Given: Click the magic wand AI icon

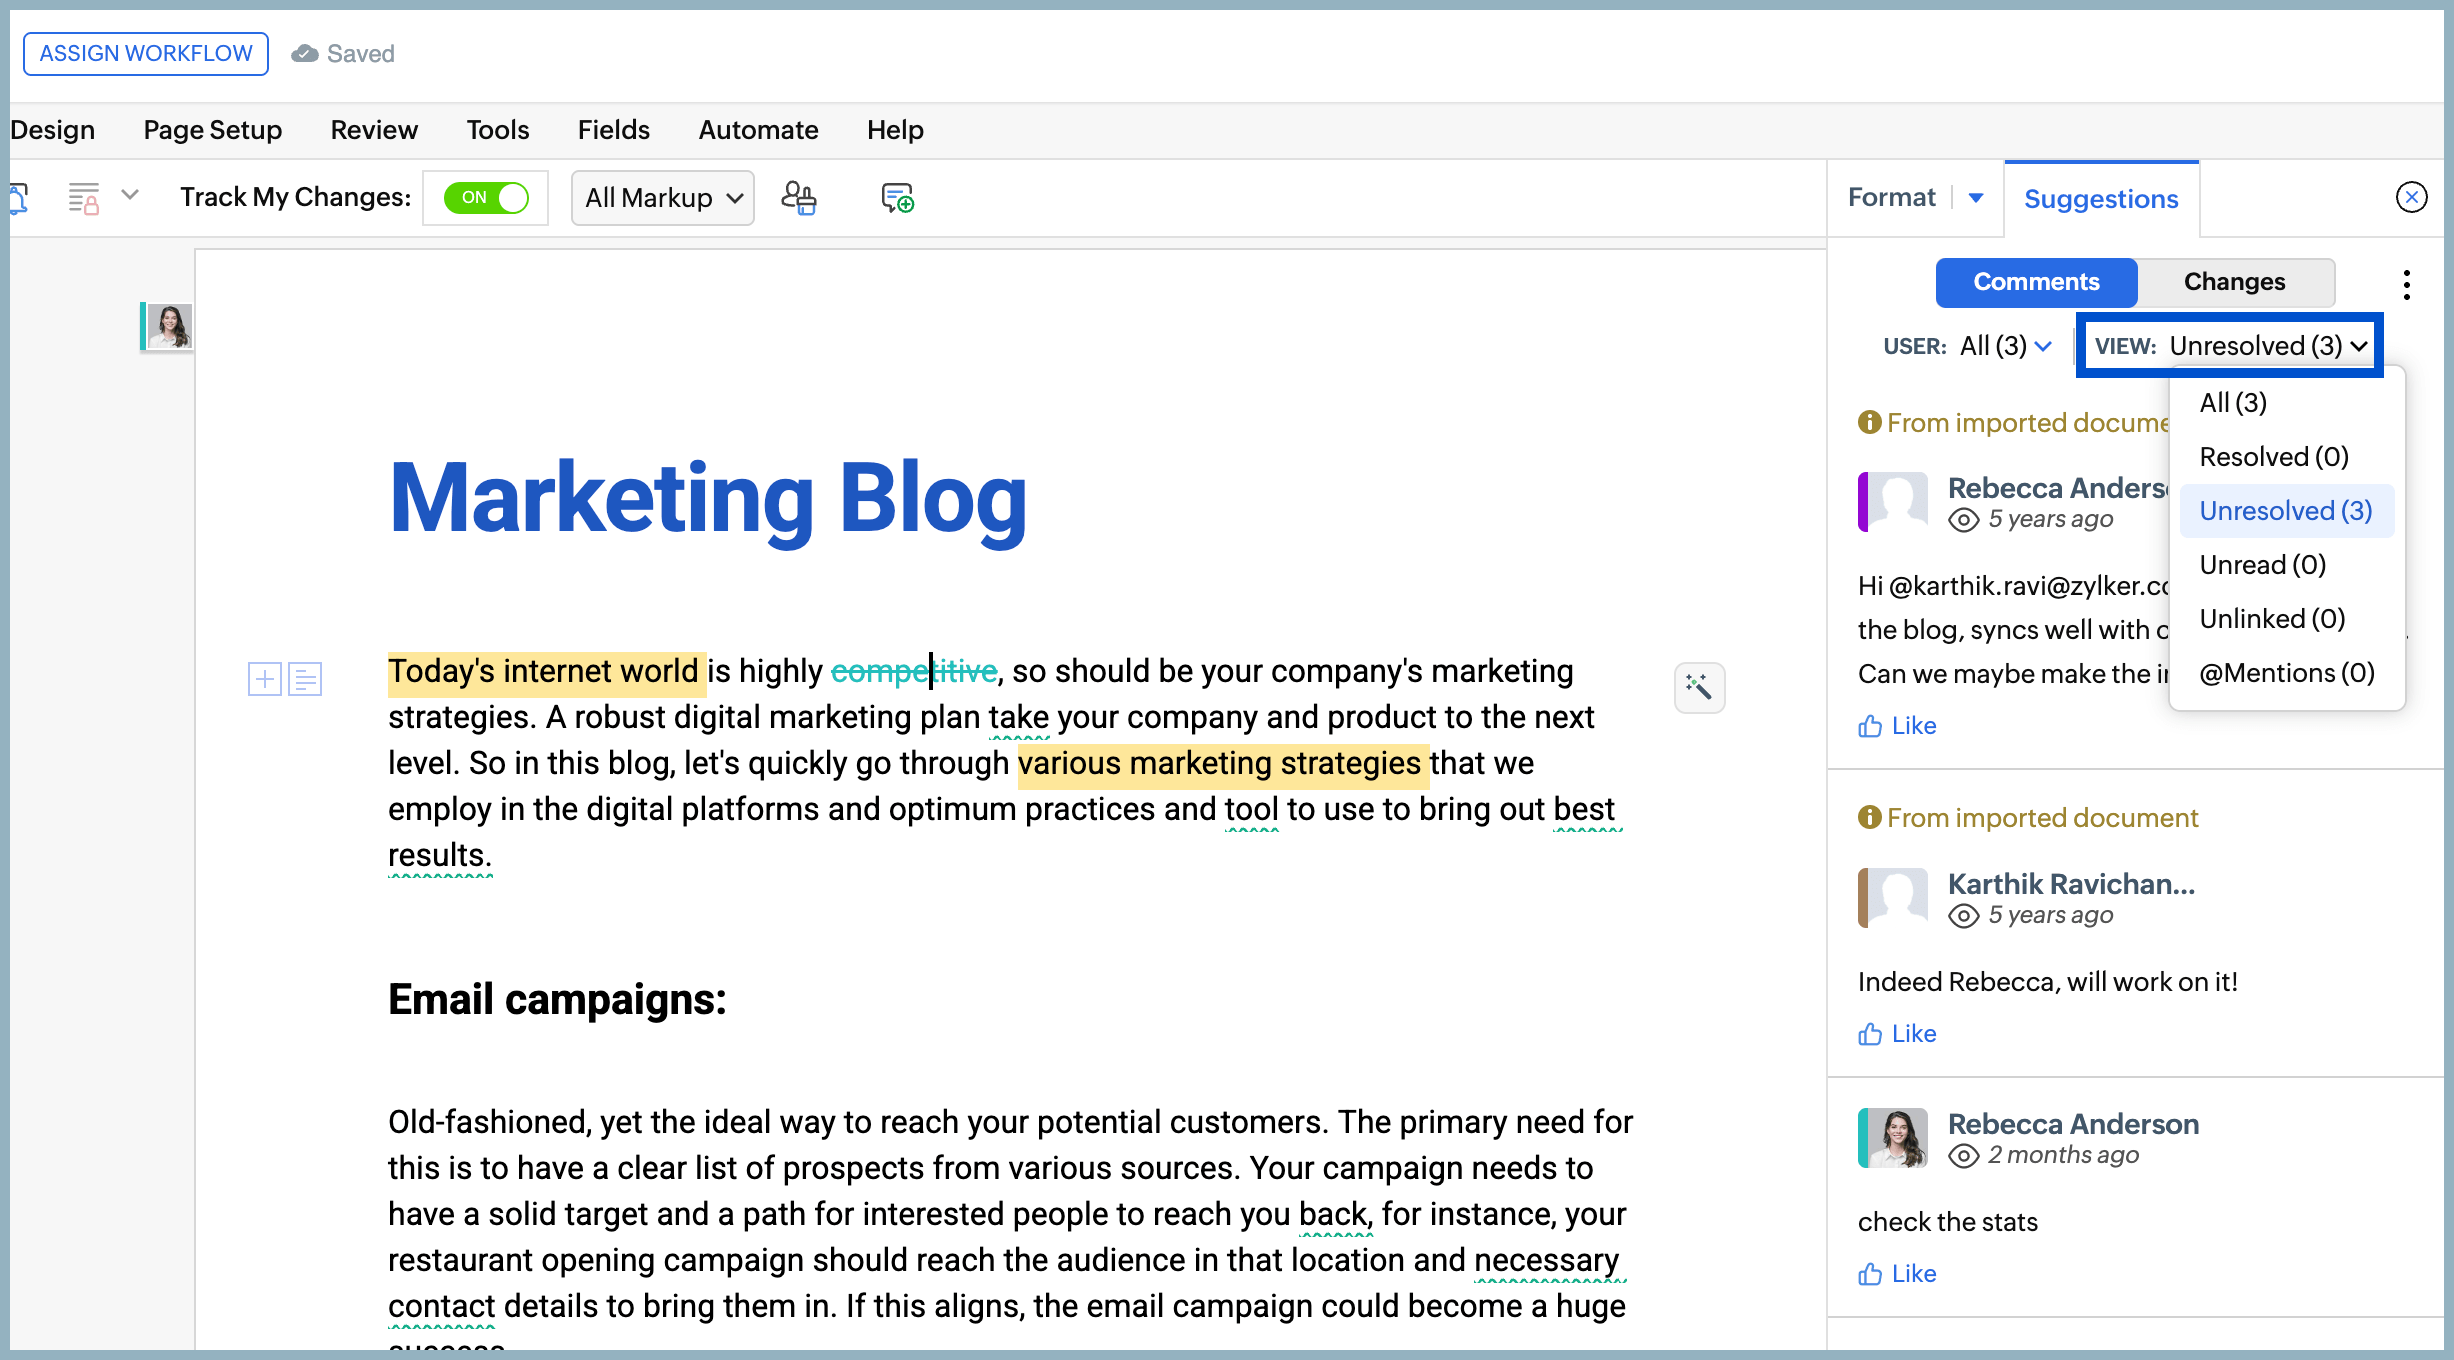Looking at the screenshot, I should click(x=1699, y=687).
